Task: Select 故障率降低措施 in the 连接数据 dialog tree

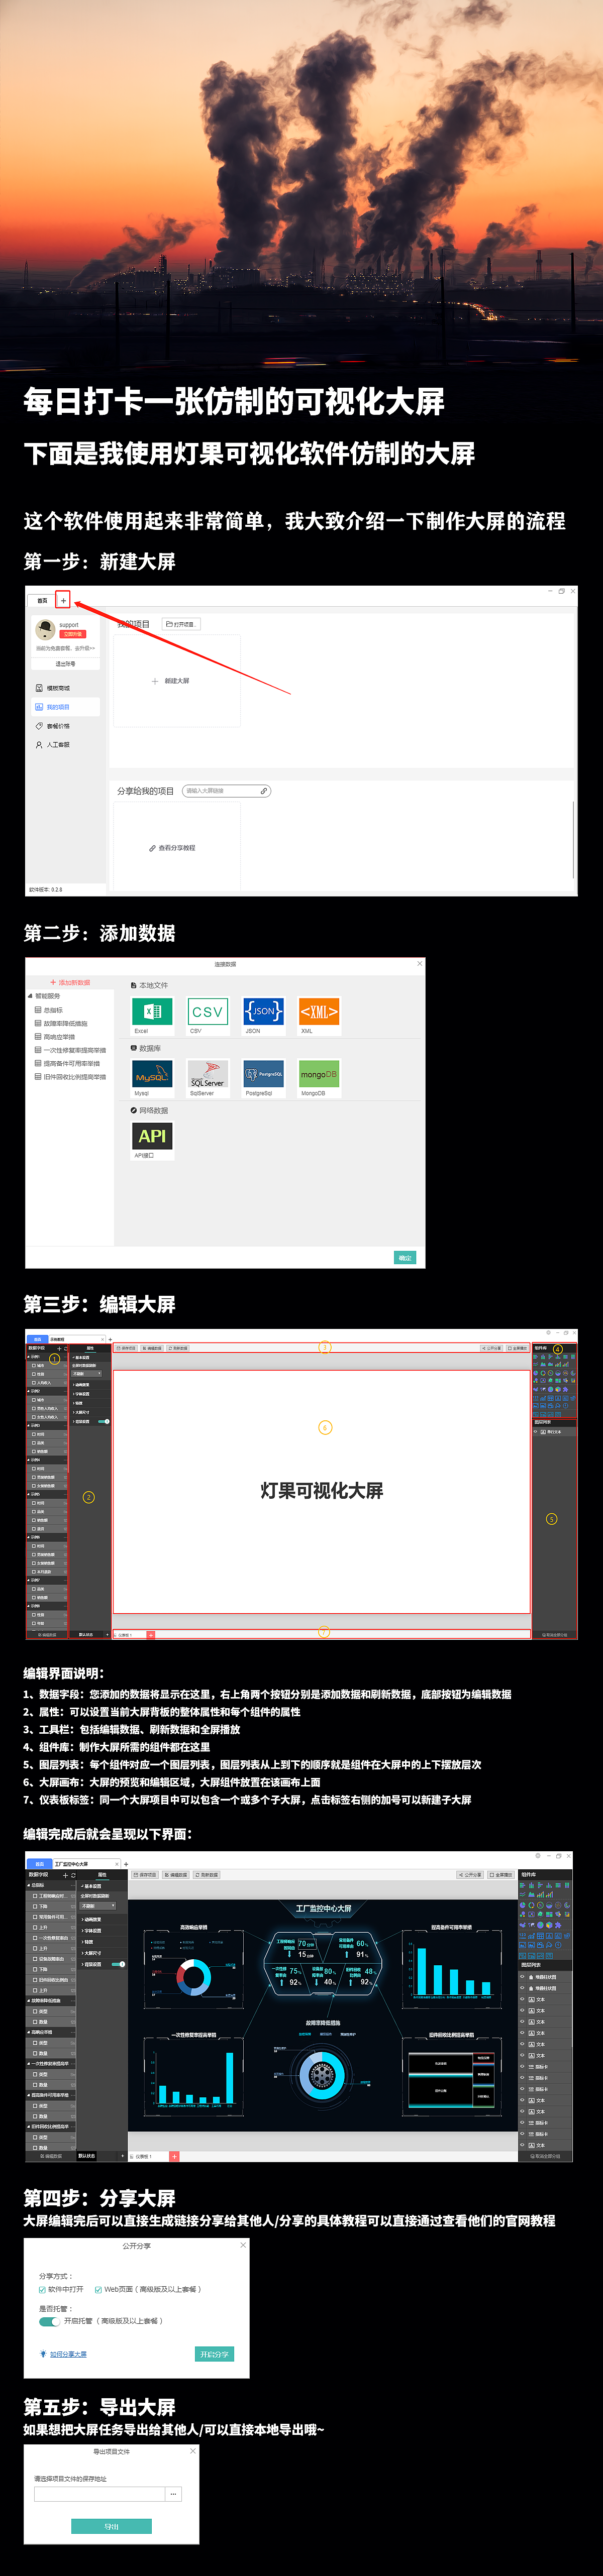Action: [61, 1023]
